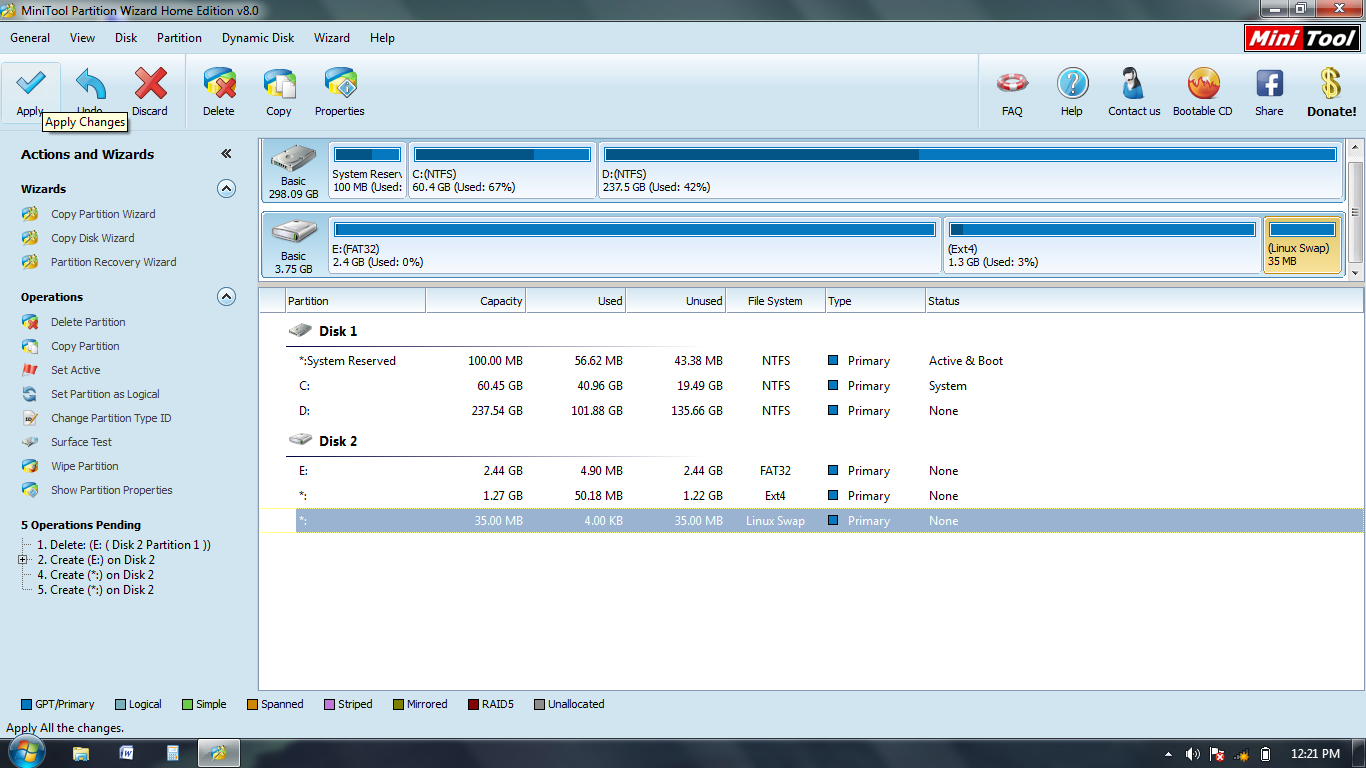Click the Apply checkmark icon
This screenshot has height=768, width=1366.
pyautogui.click(x=30, y=83)
